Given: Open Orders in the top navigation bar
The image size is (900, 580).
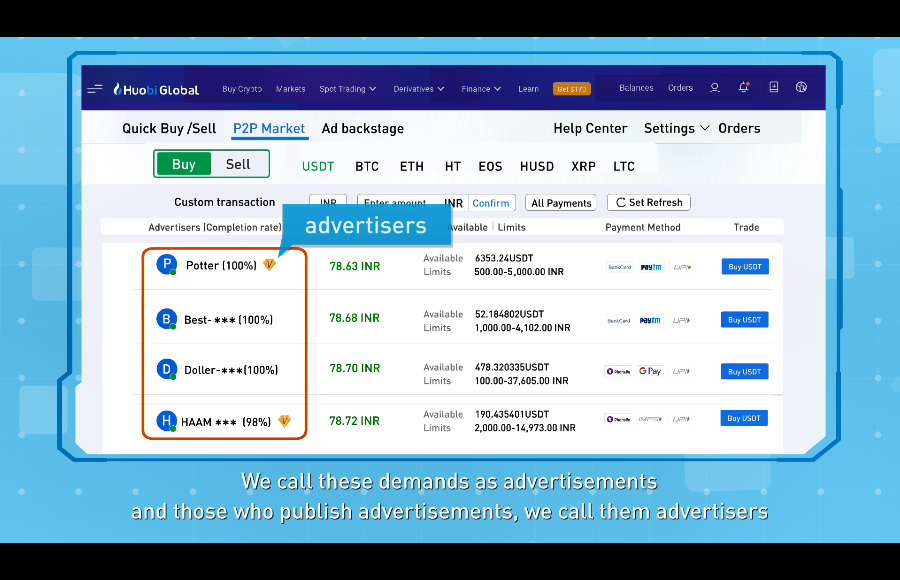Looking at the screenshot, I should coord(680,88).
